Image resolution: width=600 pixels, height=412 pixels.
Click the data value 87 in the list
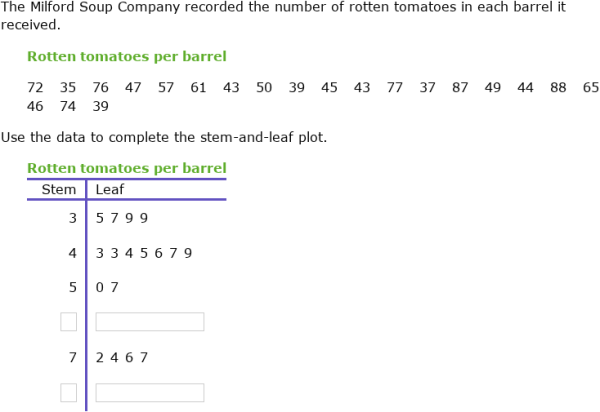tap(460, 88)
